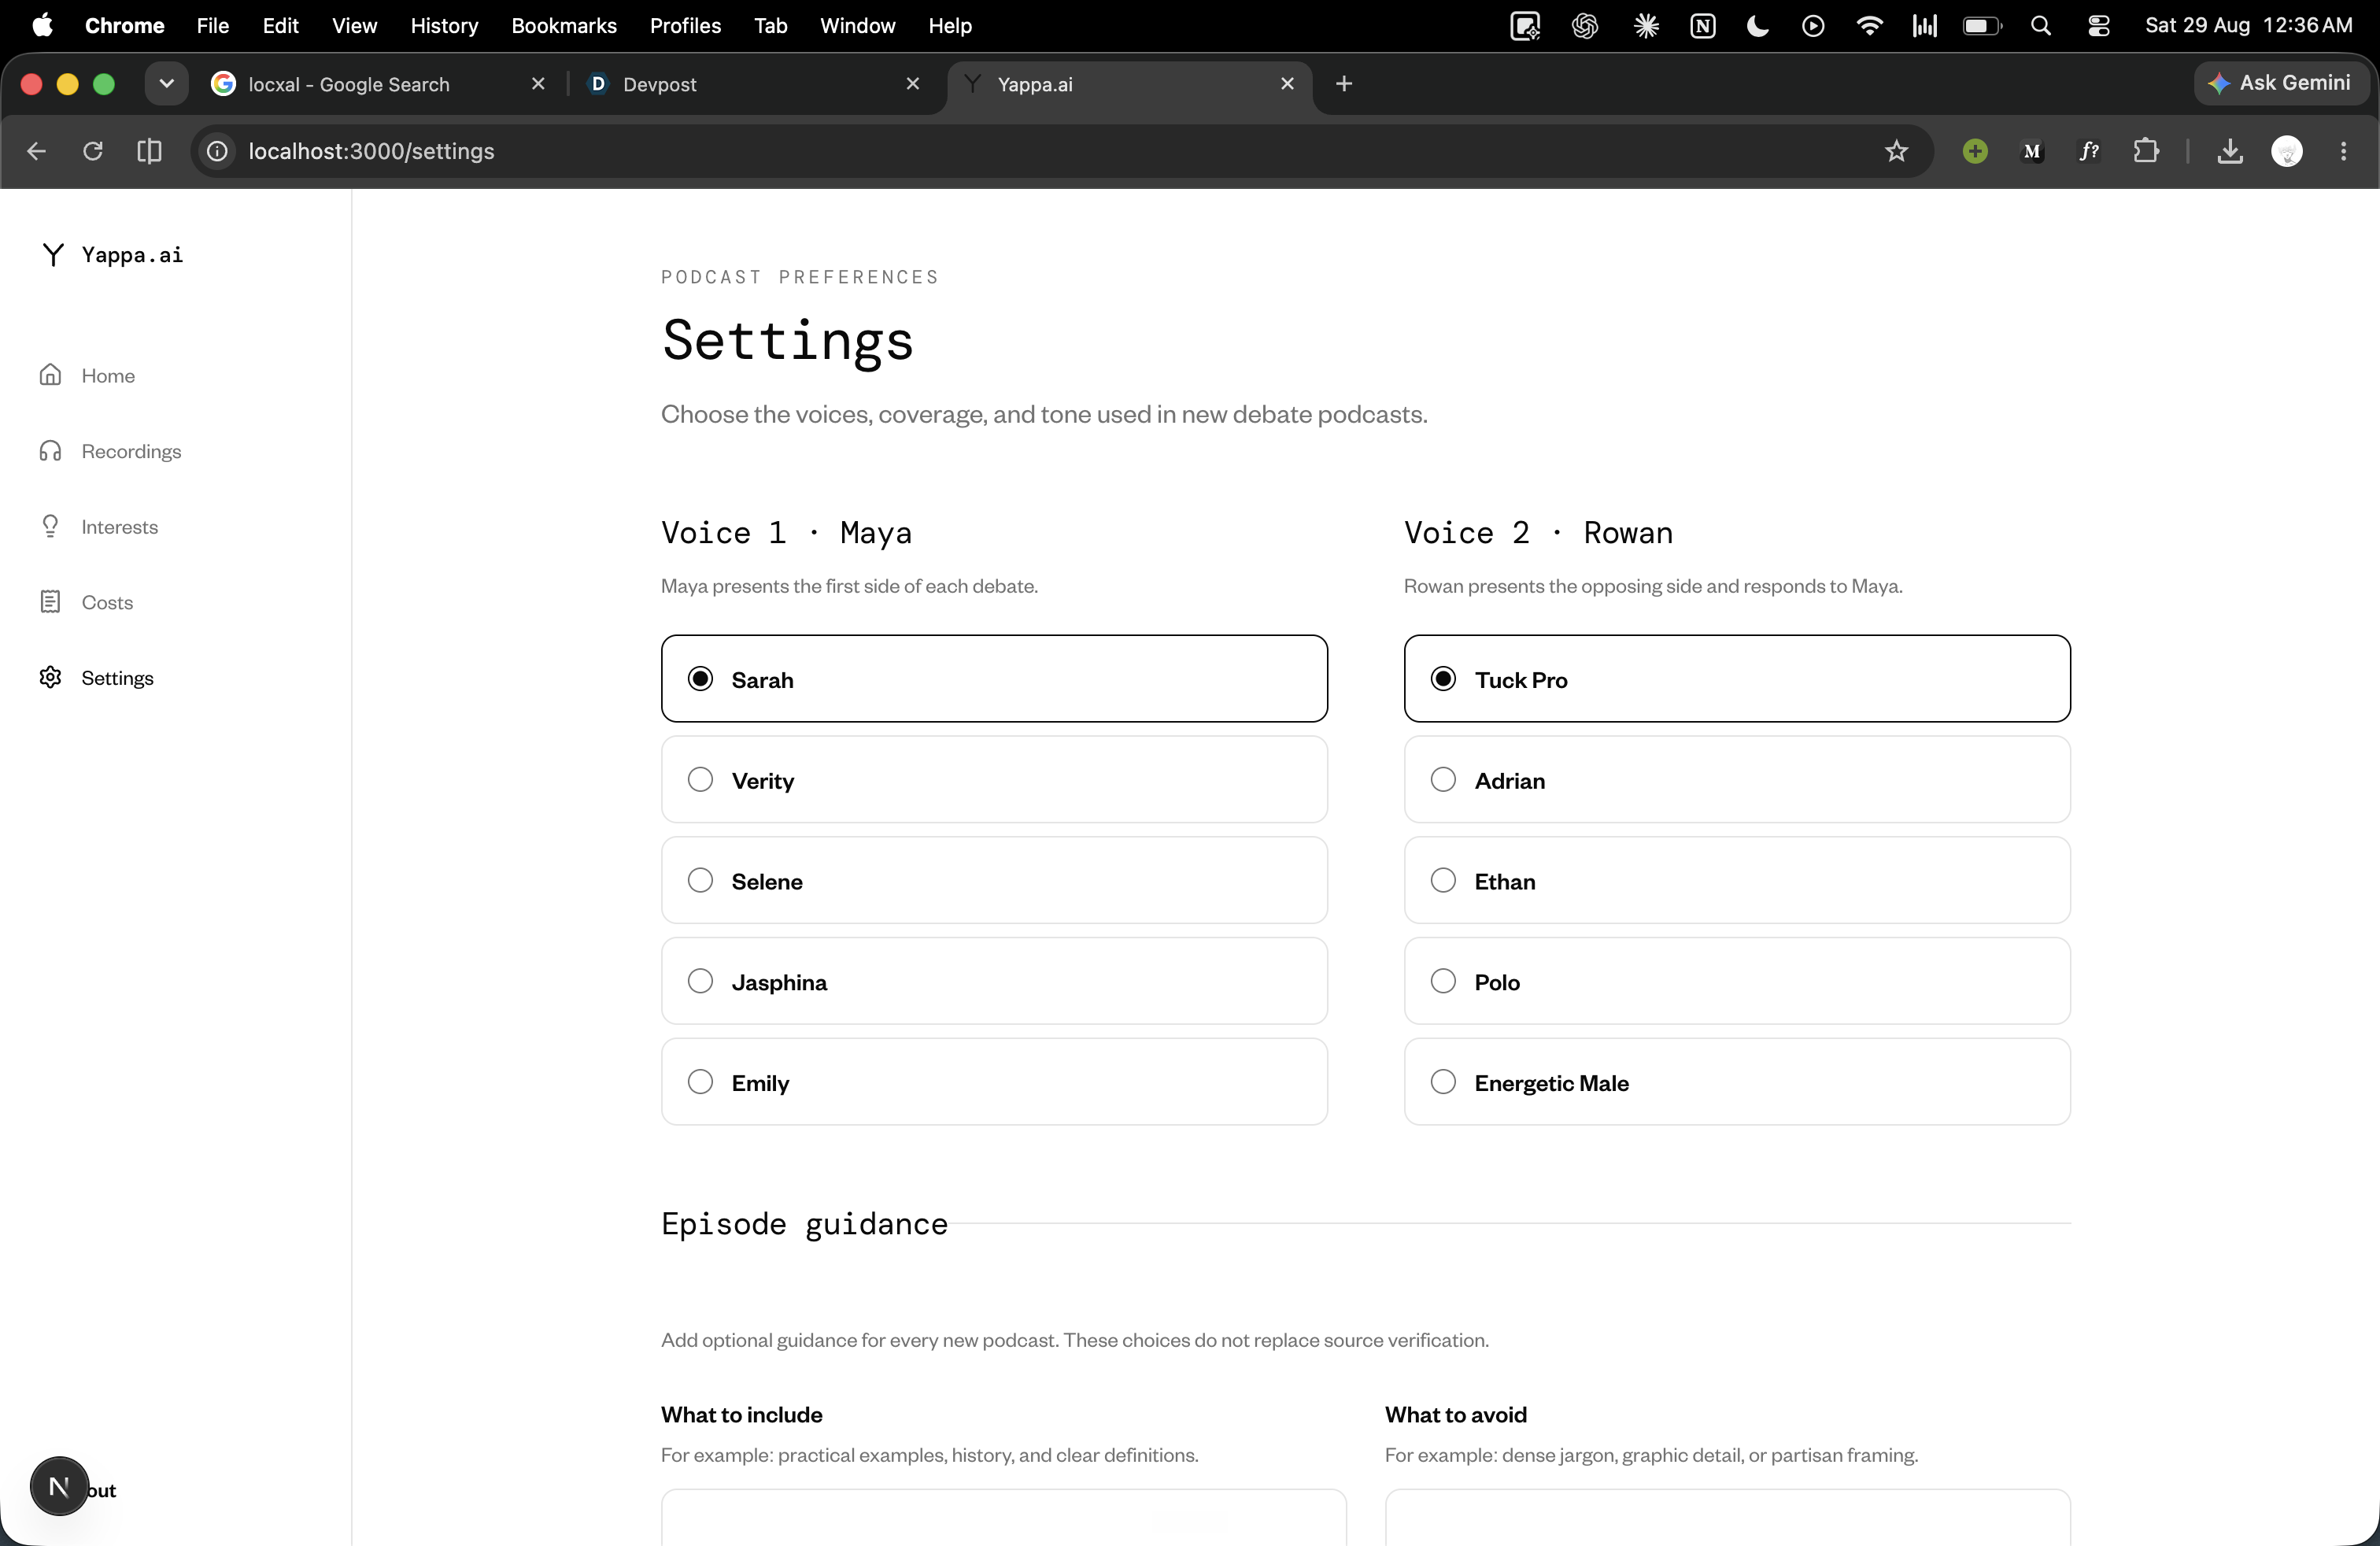Open the Bookmarks menu

pyautogui.click(x=564, y=26)
